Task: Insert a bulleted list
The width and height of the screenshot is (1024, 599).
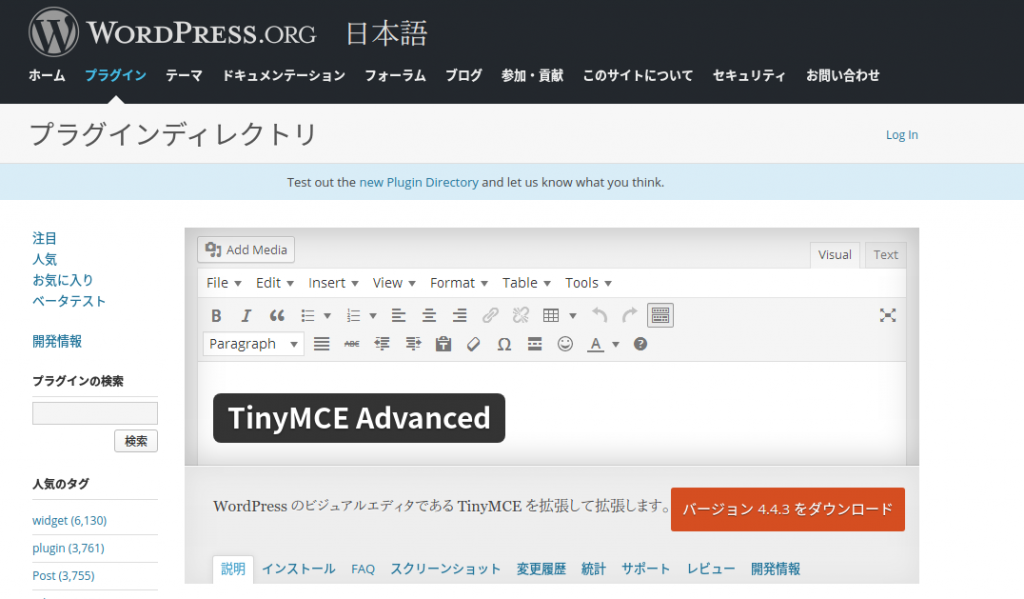Action: click(308, 316)
